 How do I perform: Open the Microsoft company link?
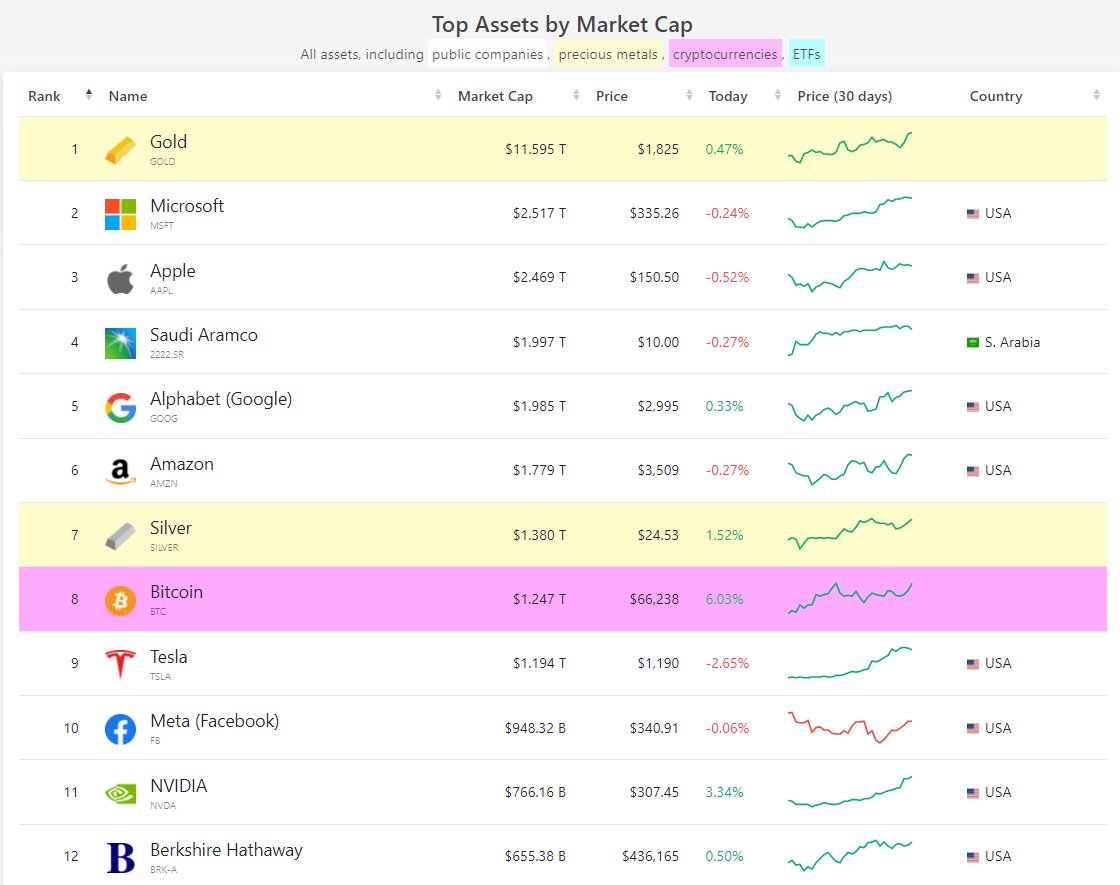pos(187,206)
